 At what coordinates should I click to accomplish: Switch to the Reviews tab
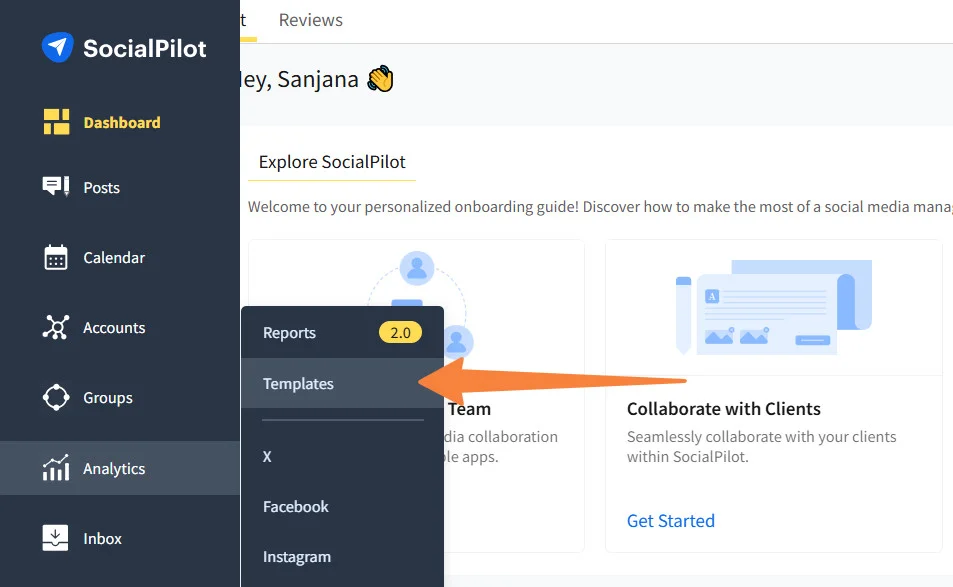[310, 19]
